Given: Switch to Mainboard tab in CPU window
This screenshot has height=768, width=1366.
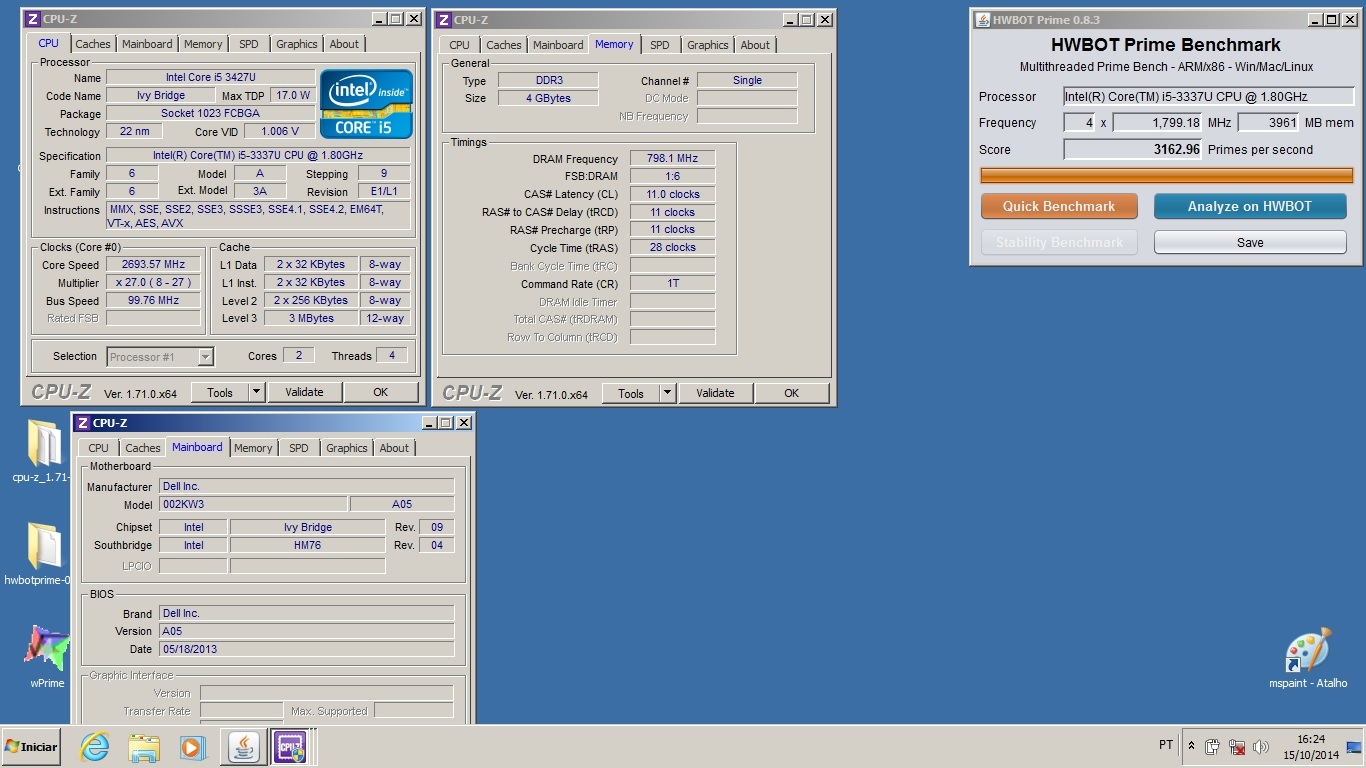Looking at the screenshot, I should pos(147,44).
